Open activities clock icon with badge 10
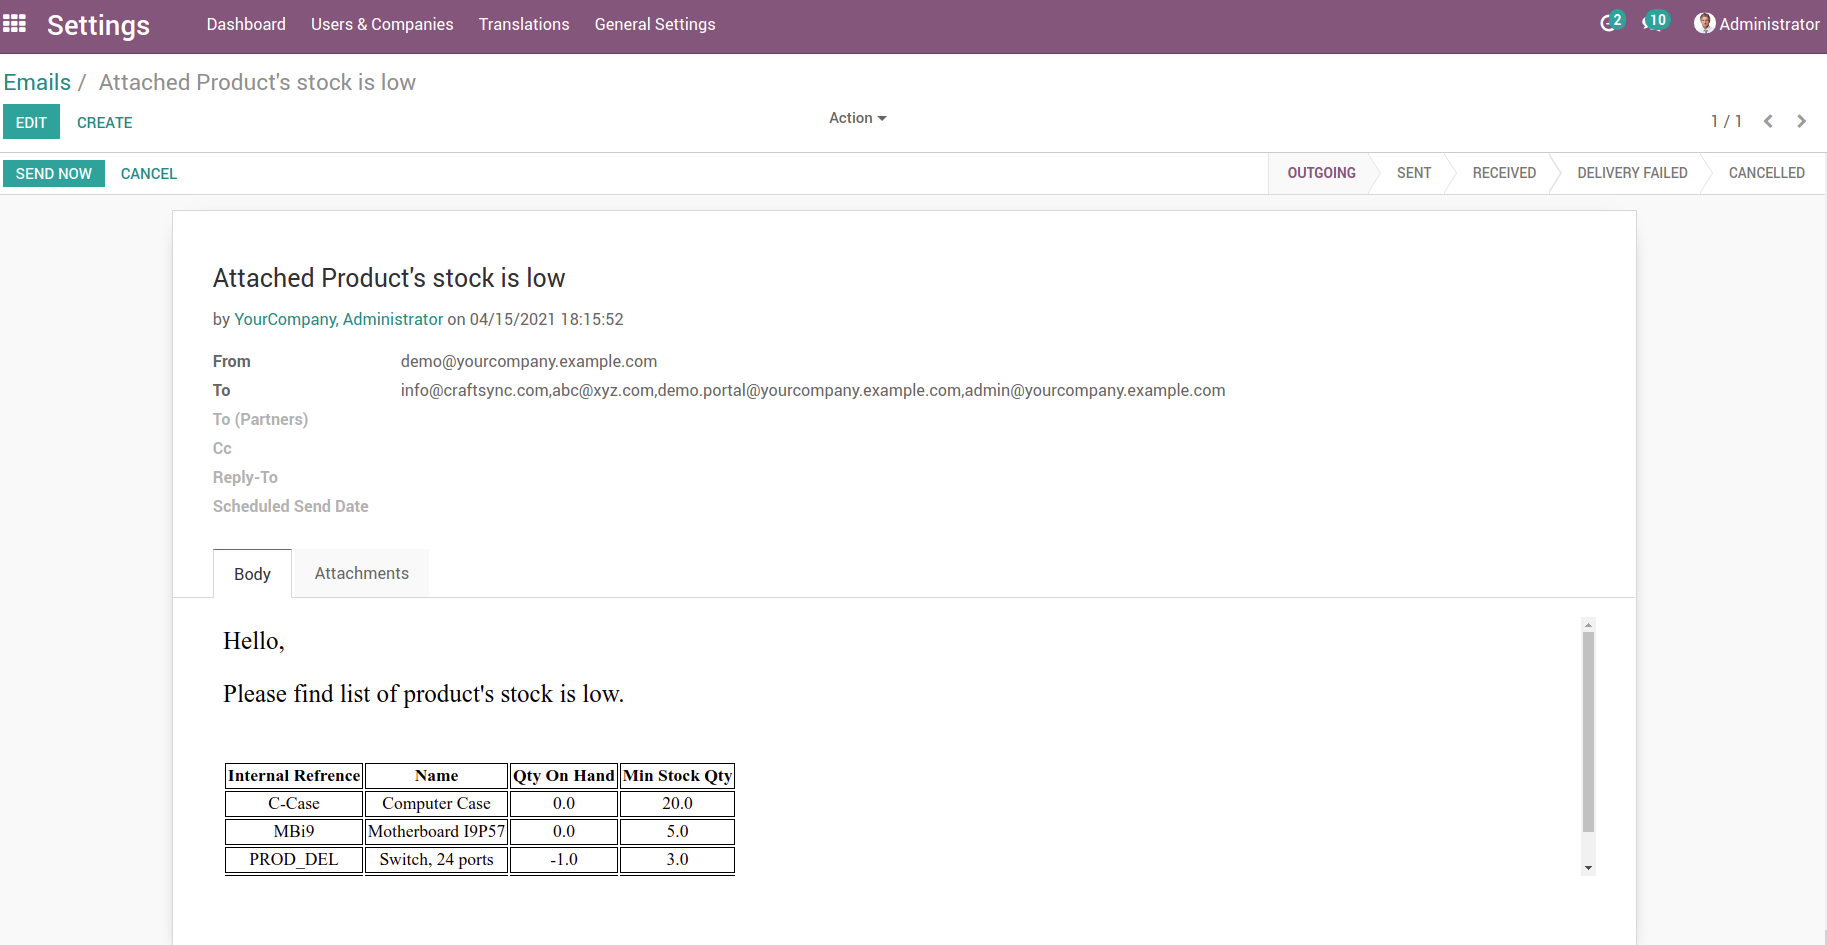Viewport: 1827px width, 945px height. click(x=1652, y=22)
